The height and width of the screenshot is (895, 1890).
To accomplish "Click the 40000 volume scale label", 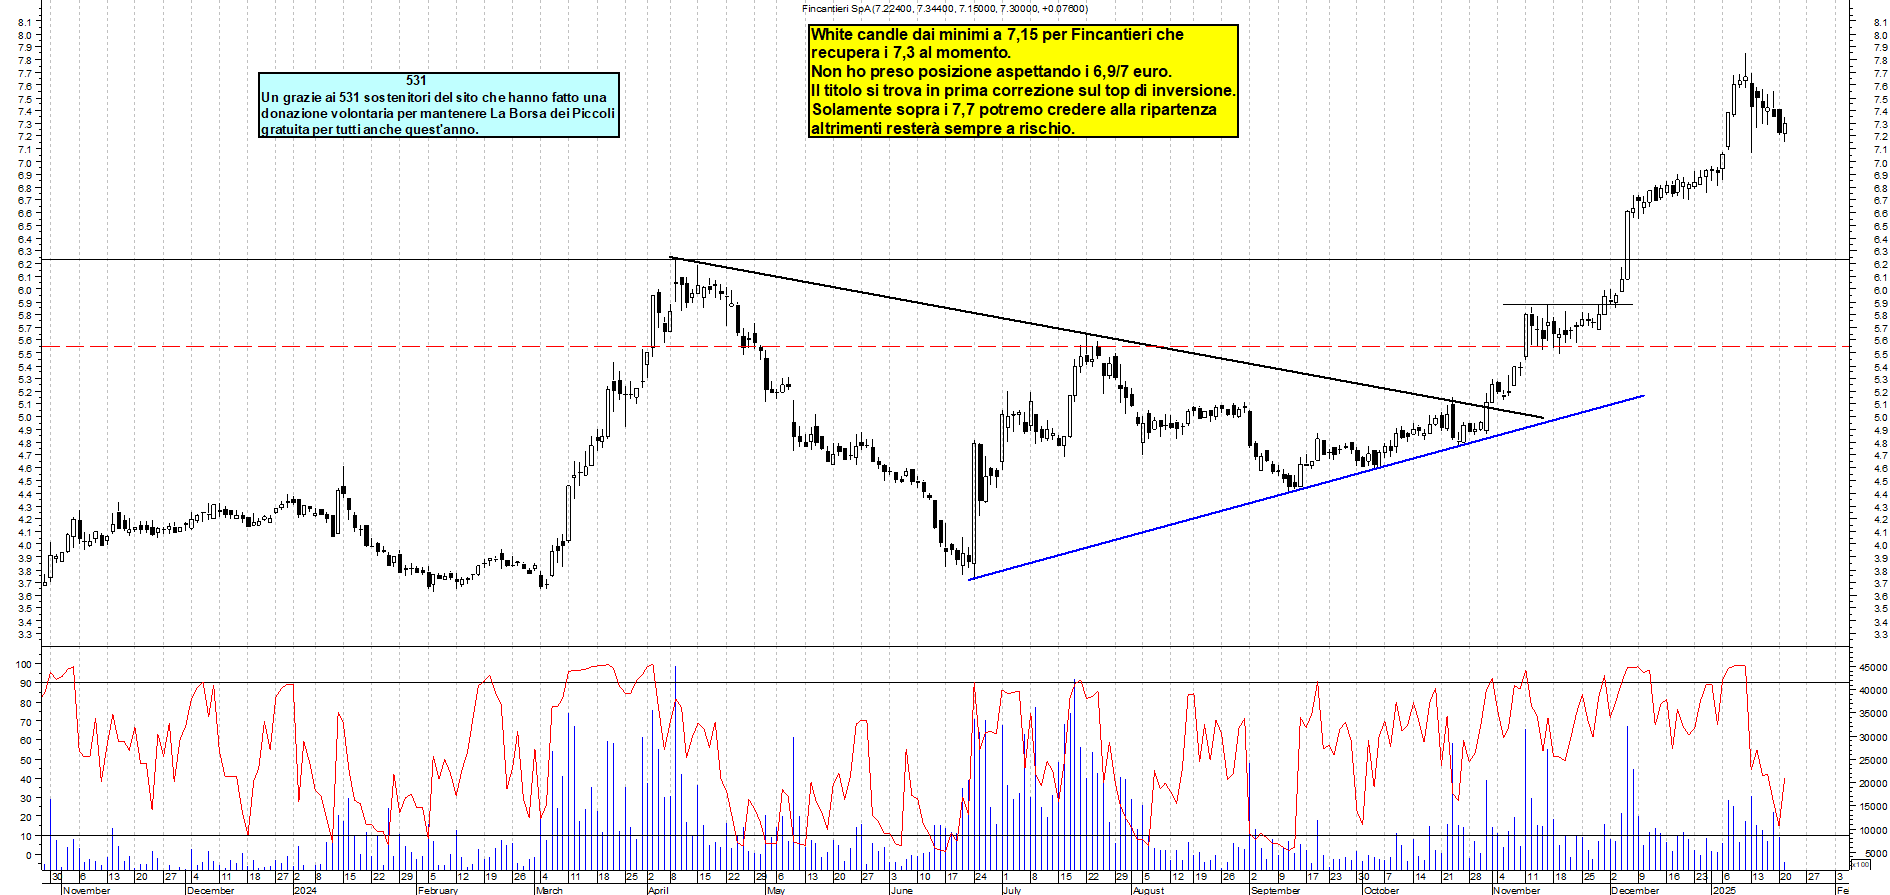I will pos(1873,690).
